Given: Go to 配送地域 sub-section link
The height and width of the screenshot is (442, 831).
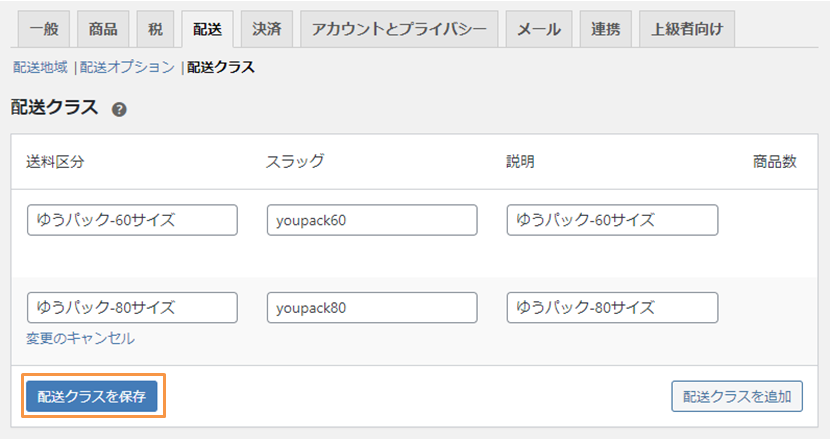Looking at the screenshot, I should pos(40,67).
